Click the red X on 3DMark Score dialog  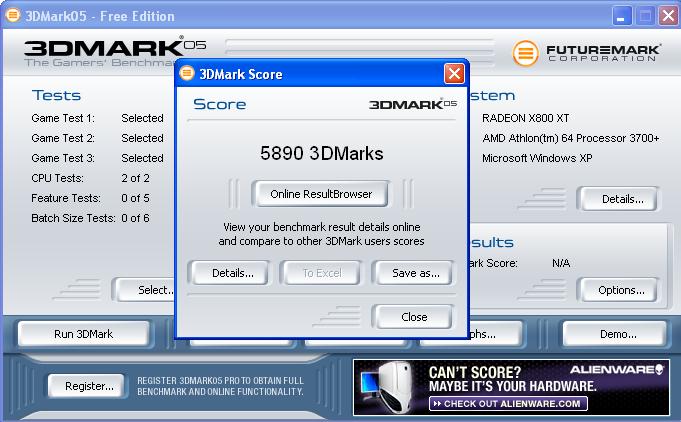tap(454, 74)
